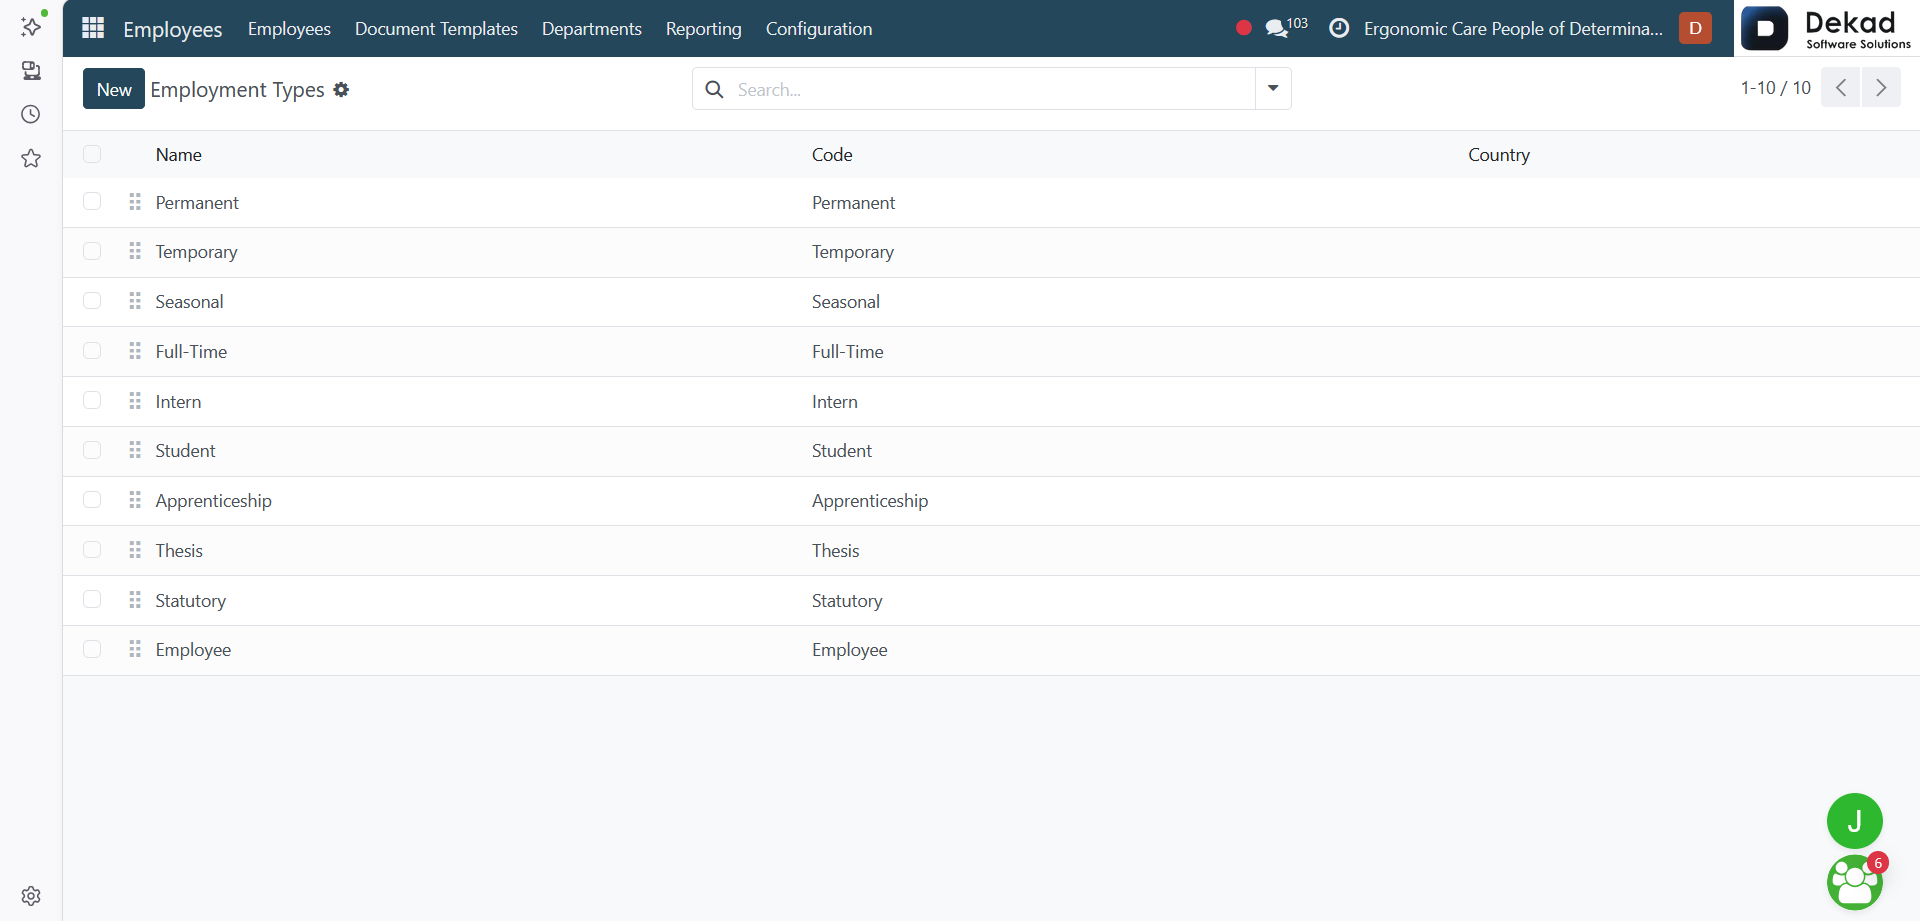
Task: Grab the drag handle of Employee row
Action: click(x=135, y=649)
